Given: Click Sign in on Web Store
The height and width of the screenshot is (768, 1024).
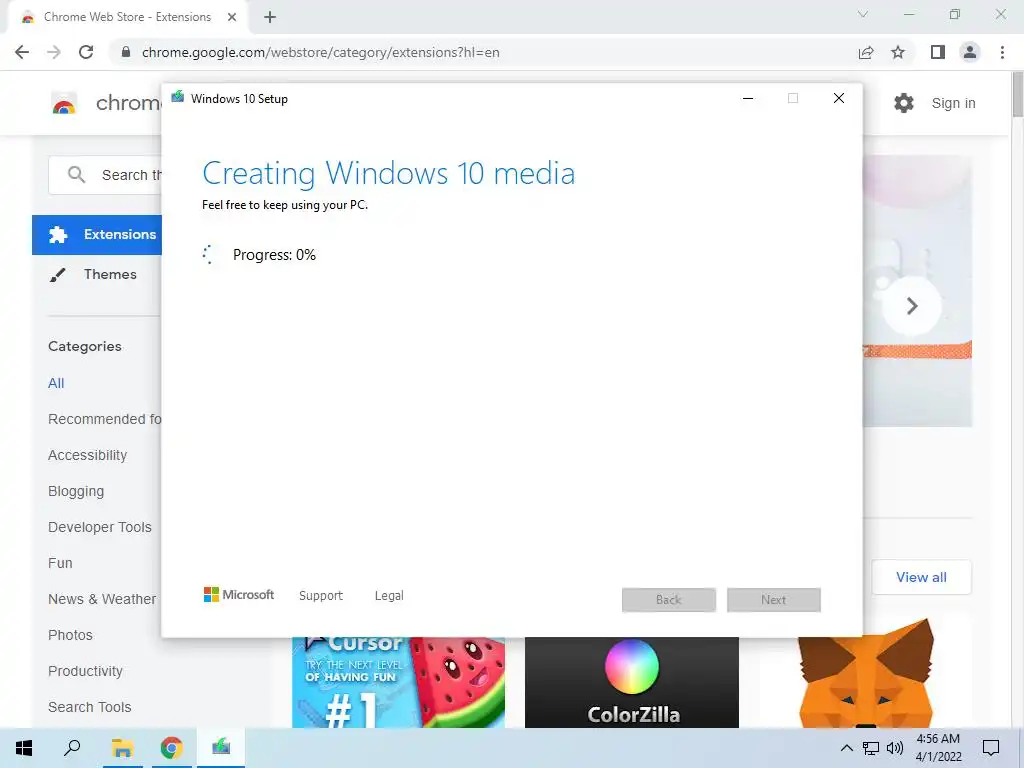Looking at the screenshot, I should (x=953, y=103).
